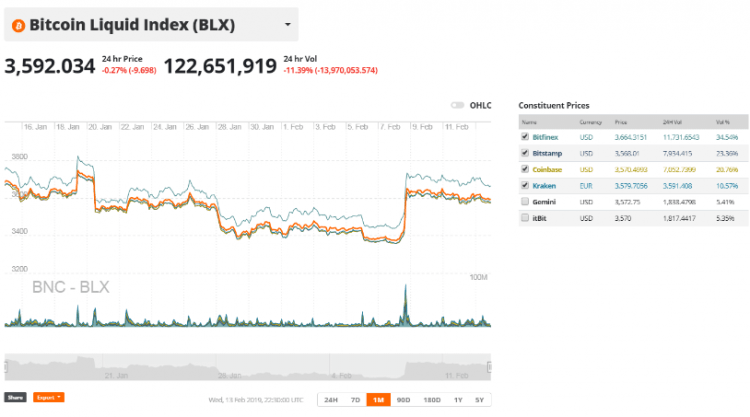This screenshot has height=417, width=750.
Task: Click the 20. Jan date label on chart
Action: coord(100,127)
